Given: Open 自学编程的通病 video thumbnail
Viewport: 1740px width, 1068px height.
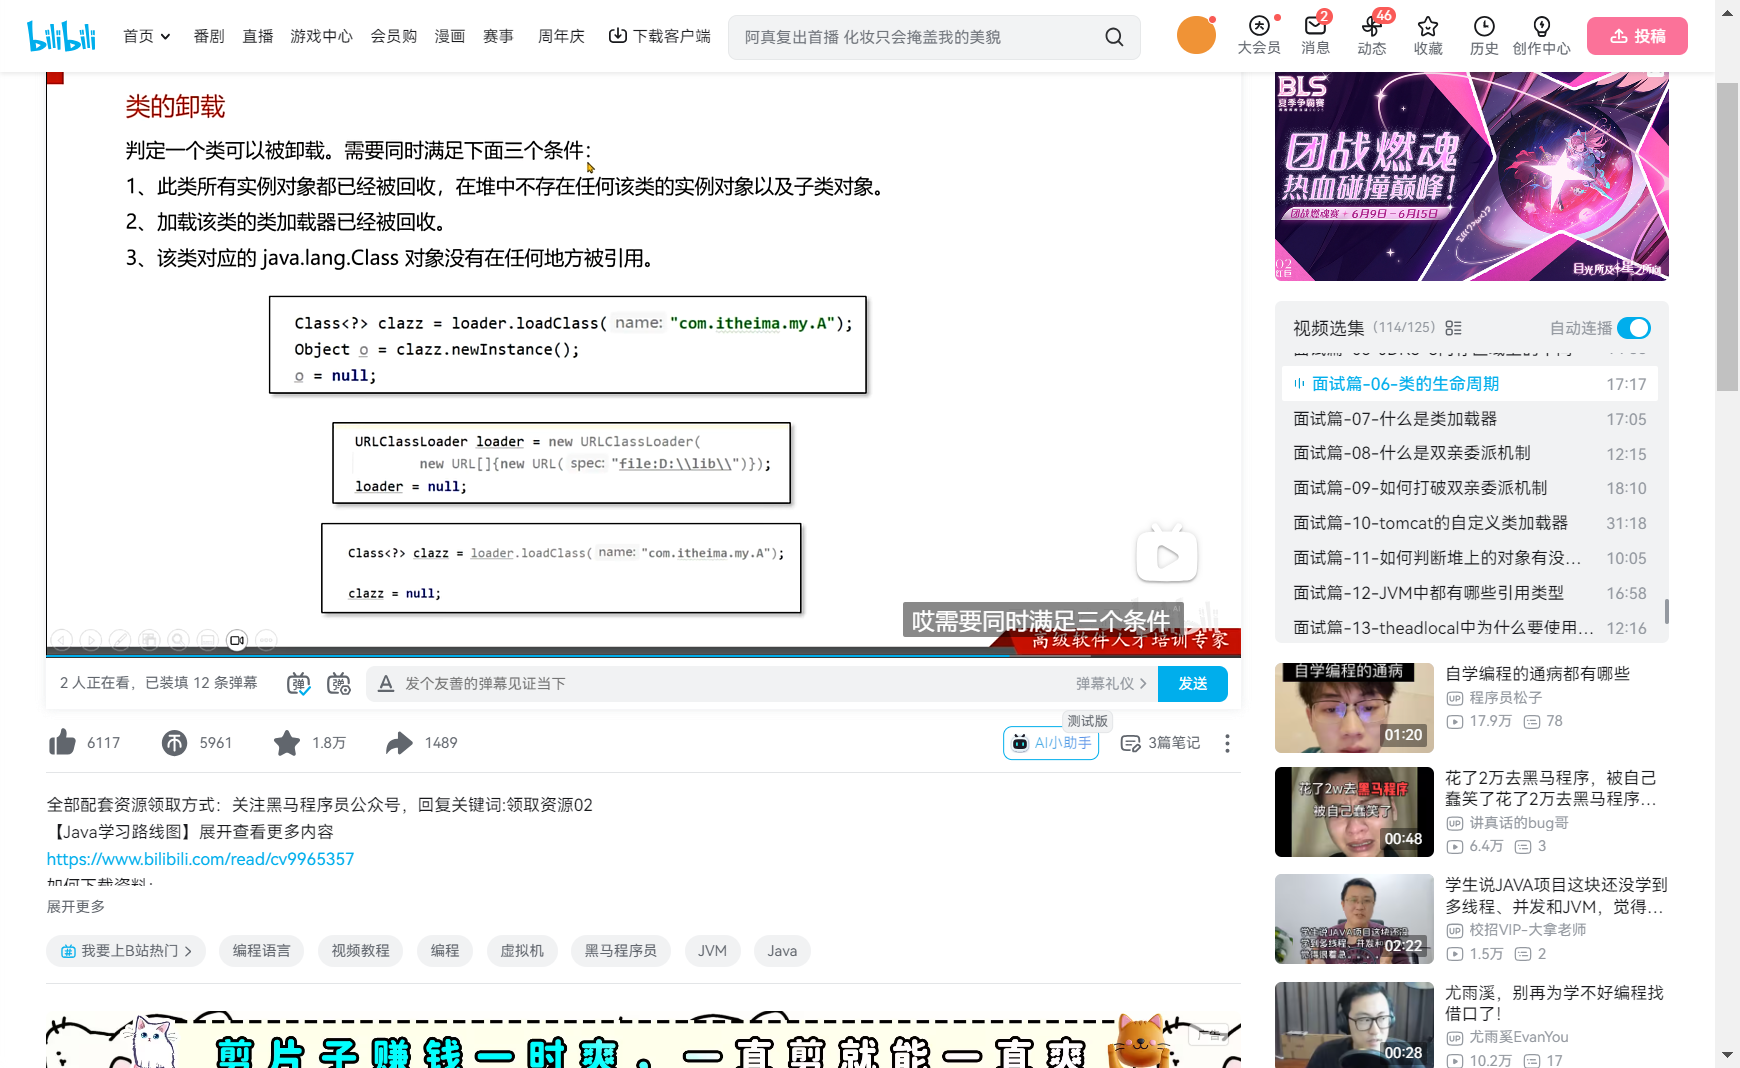Looking at the screenshot, I should pyautogui.click(x=1354, y=708).
